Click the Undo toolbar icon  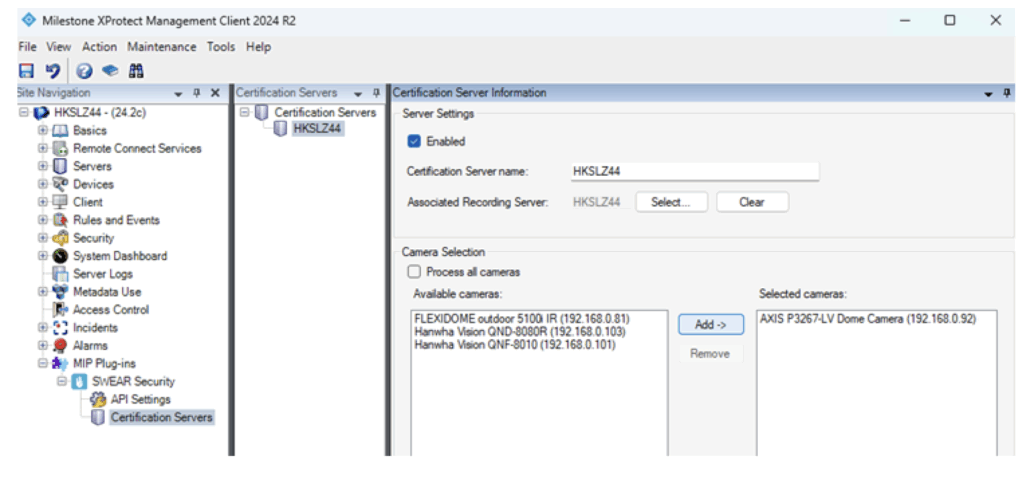click(53, 71)
